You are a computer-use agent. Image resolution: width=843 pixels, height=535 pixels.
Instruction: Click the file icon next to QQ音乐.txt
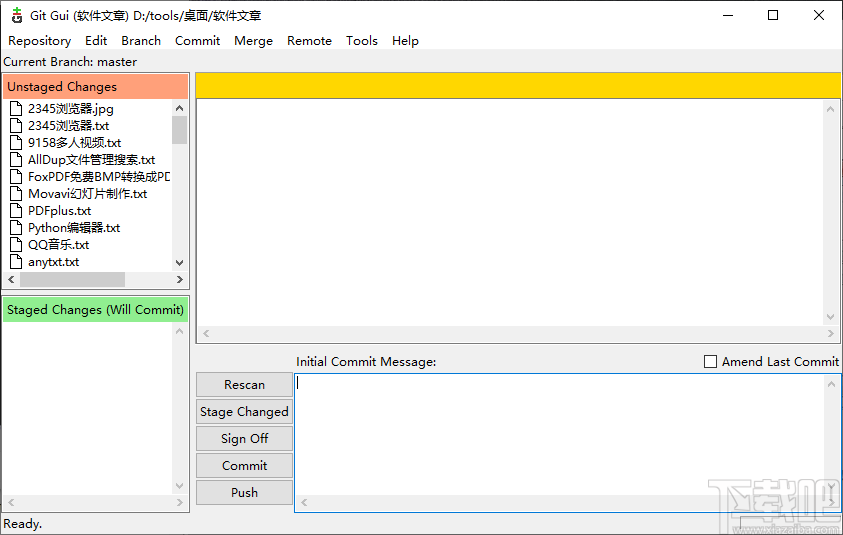pyautogui.click(x=16, y=245)
